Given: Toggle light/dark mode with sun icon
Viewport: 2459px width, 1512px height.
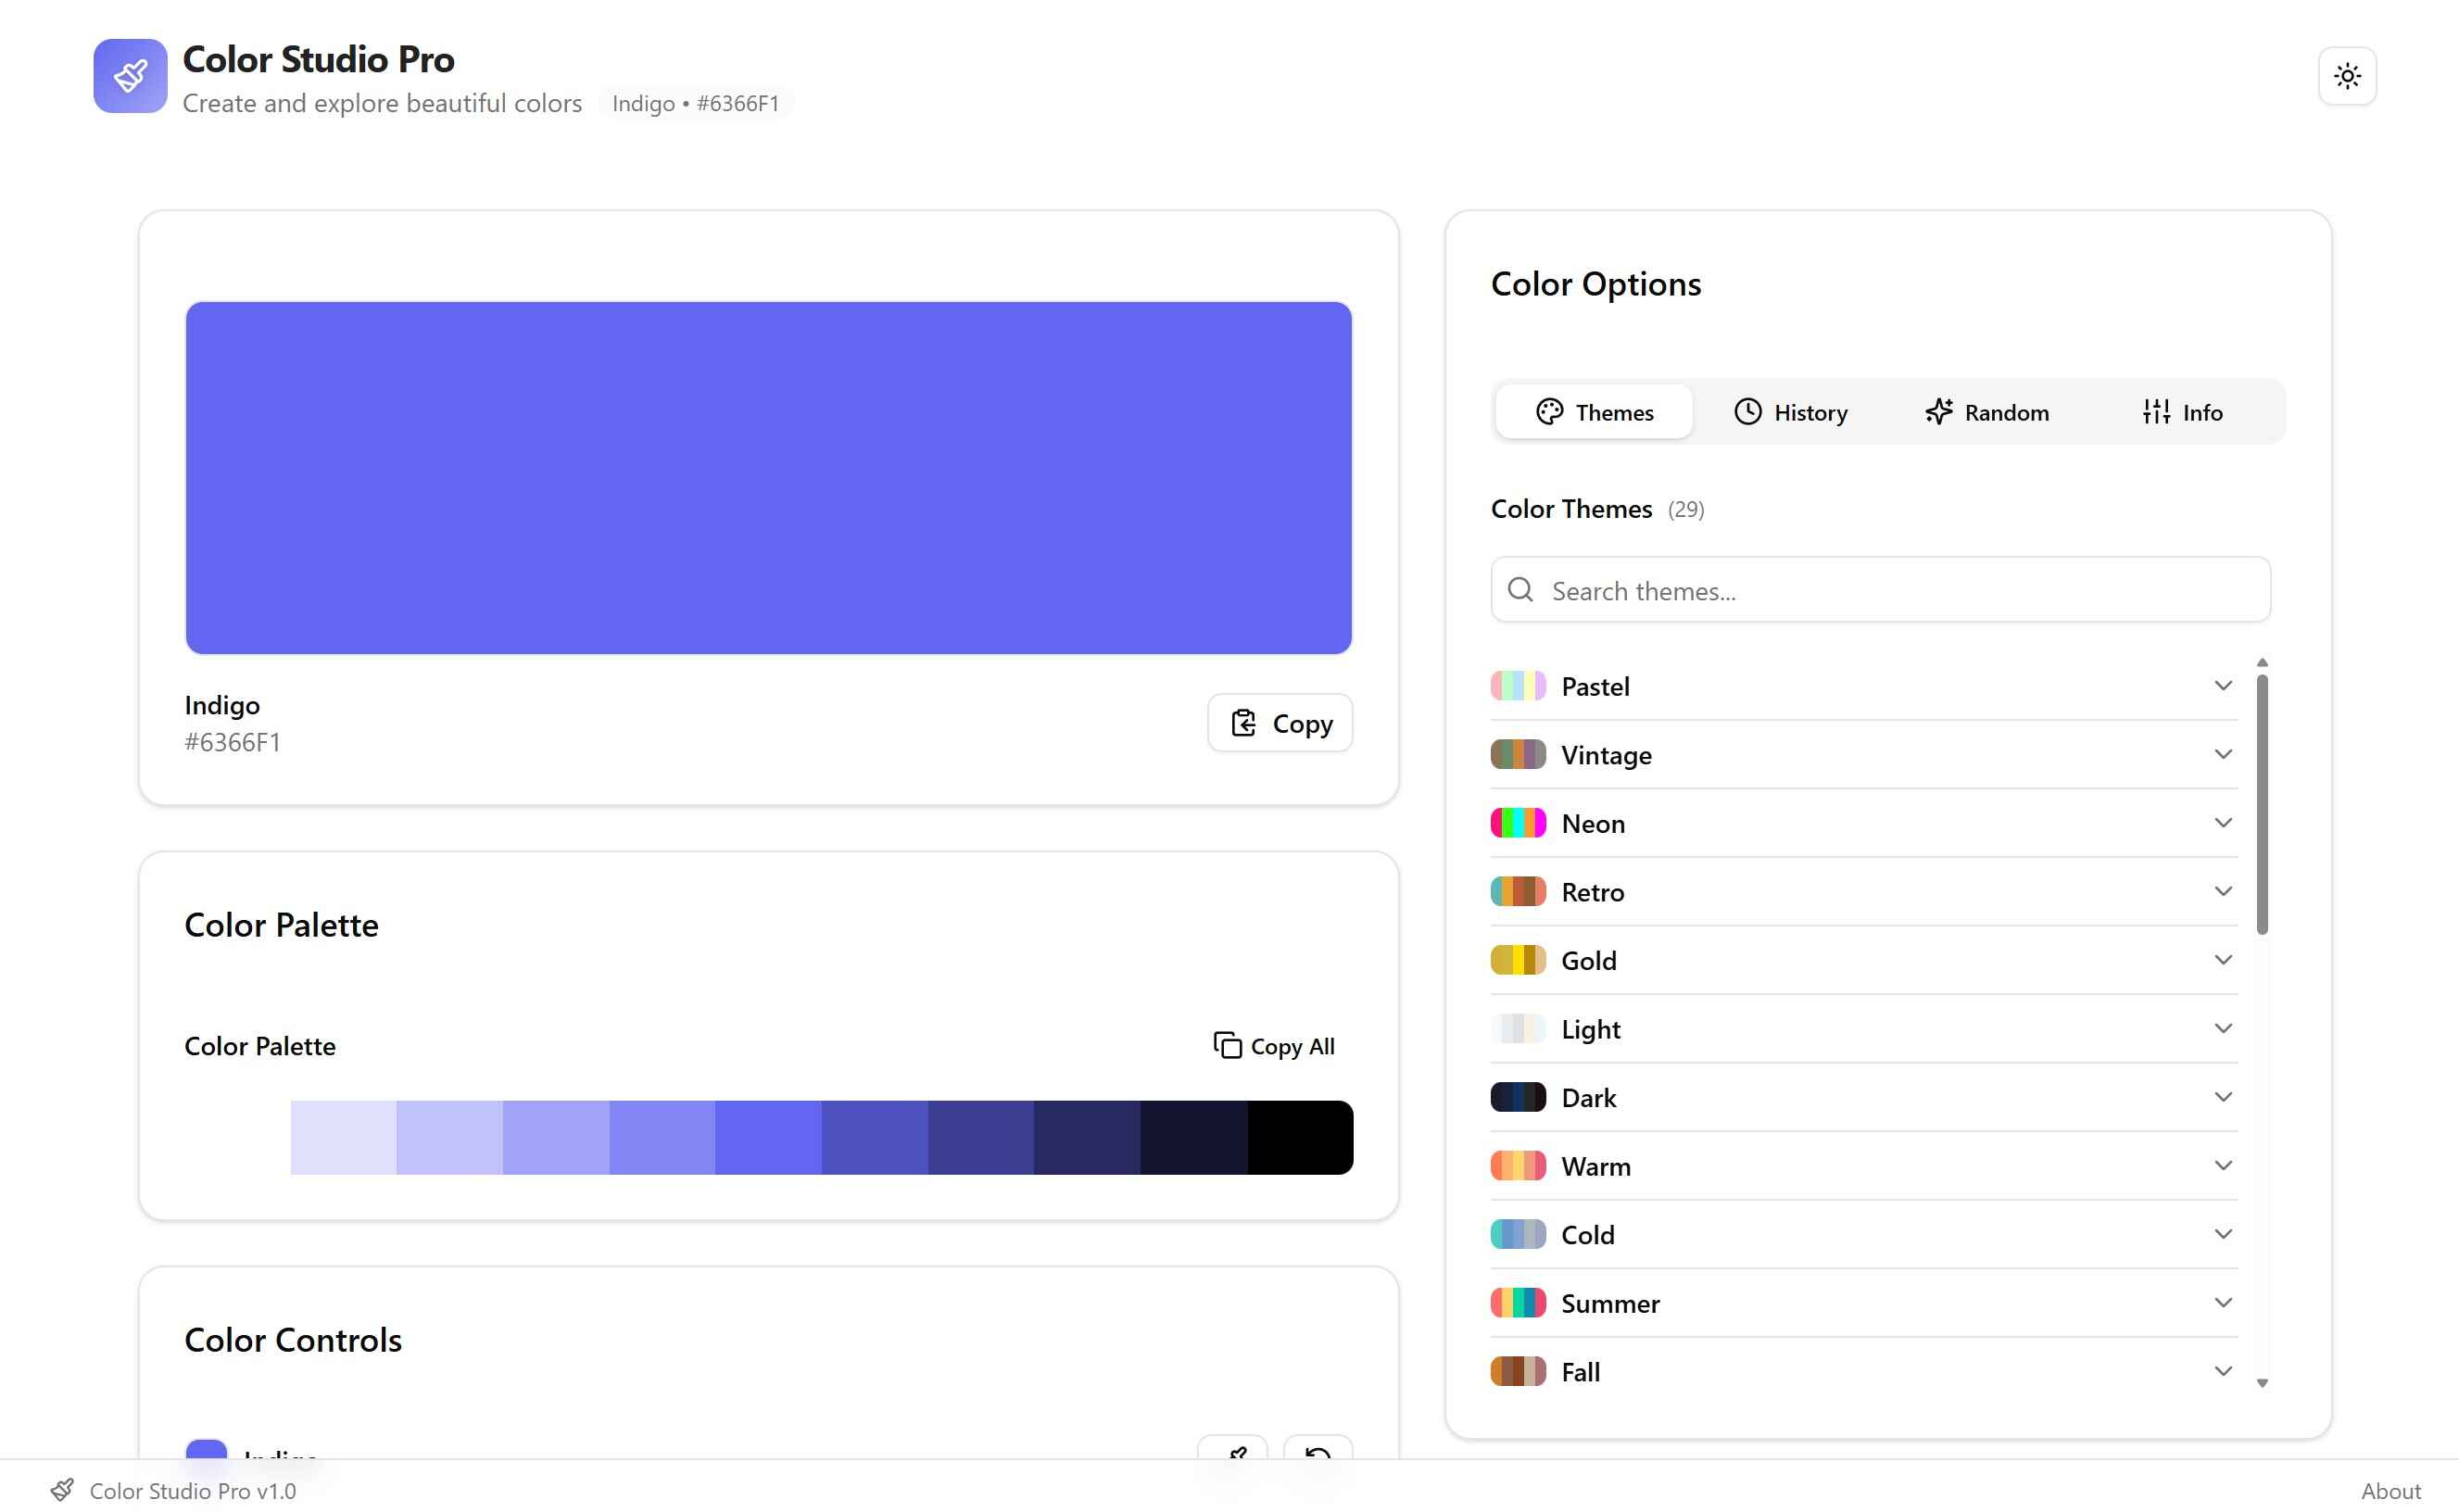Looking at the screenshot, I should 2347,76.
